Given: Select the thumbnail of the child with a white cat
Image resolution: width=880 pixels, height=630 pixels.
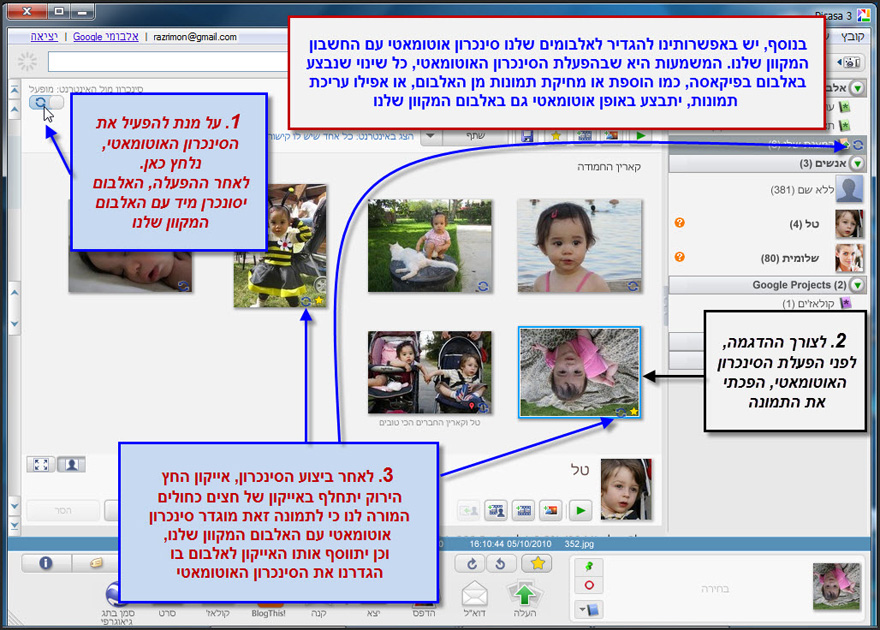Looking at the screenshot, I should pos(430,245).
